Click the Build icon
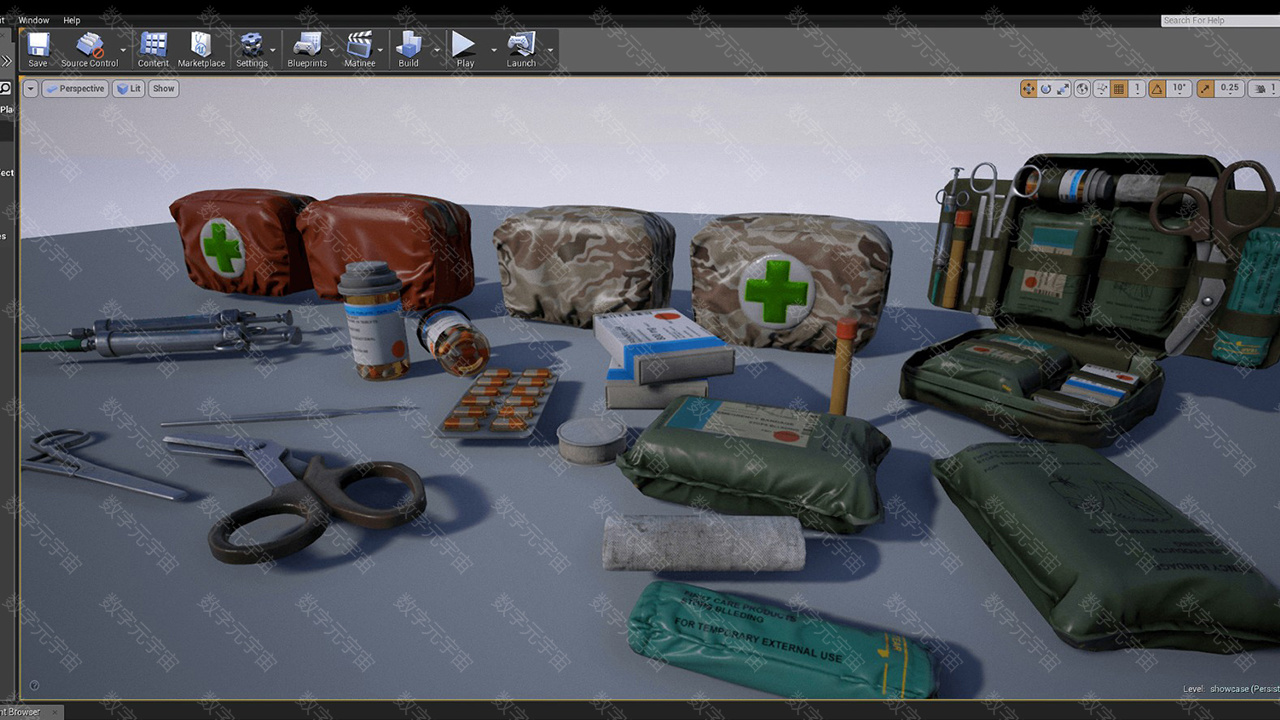Viewport: 1280px width, 720px height. coord(408,49)
